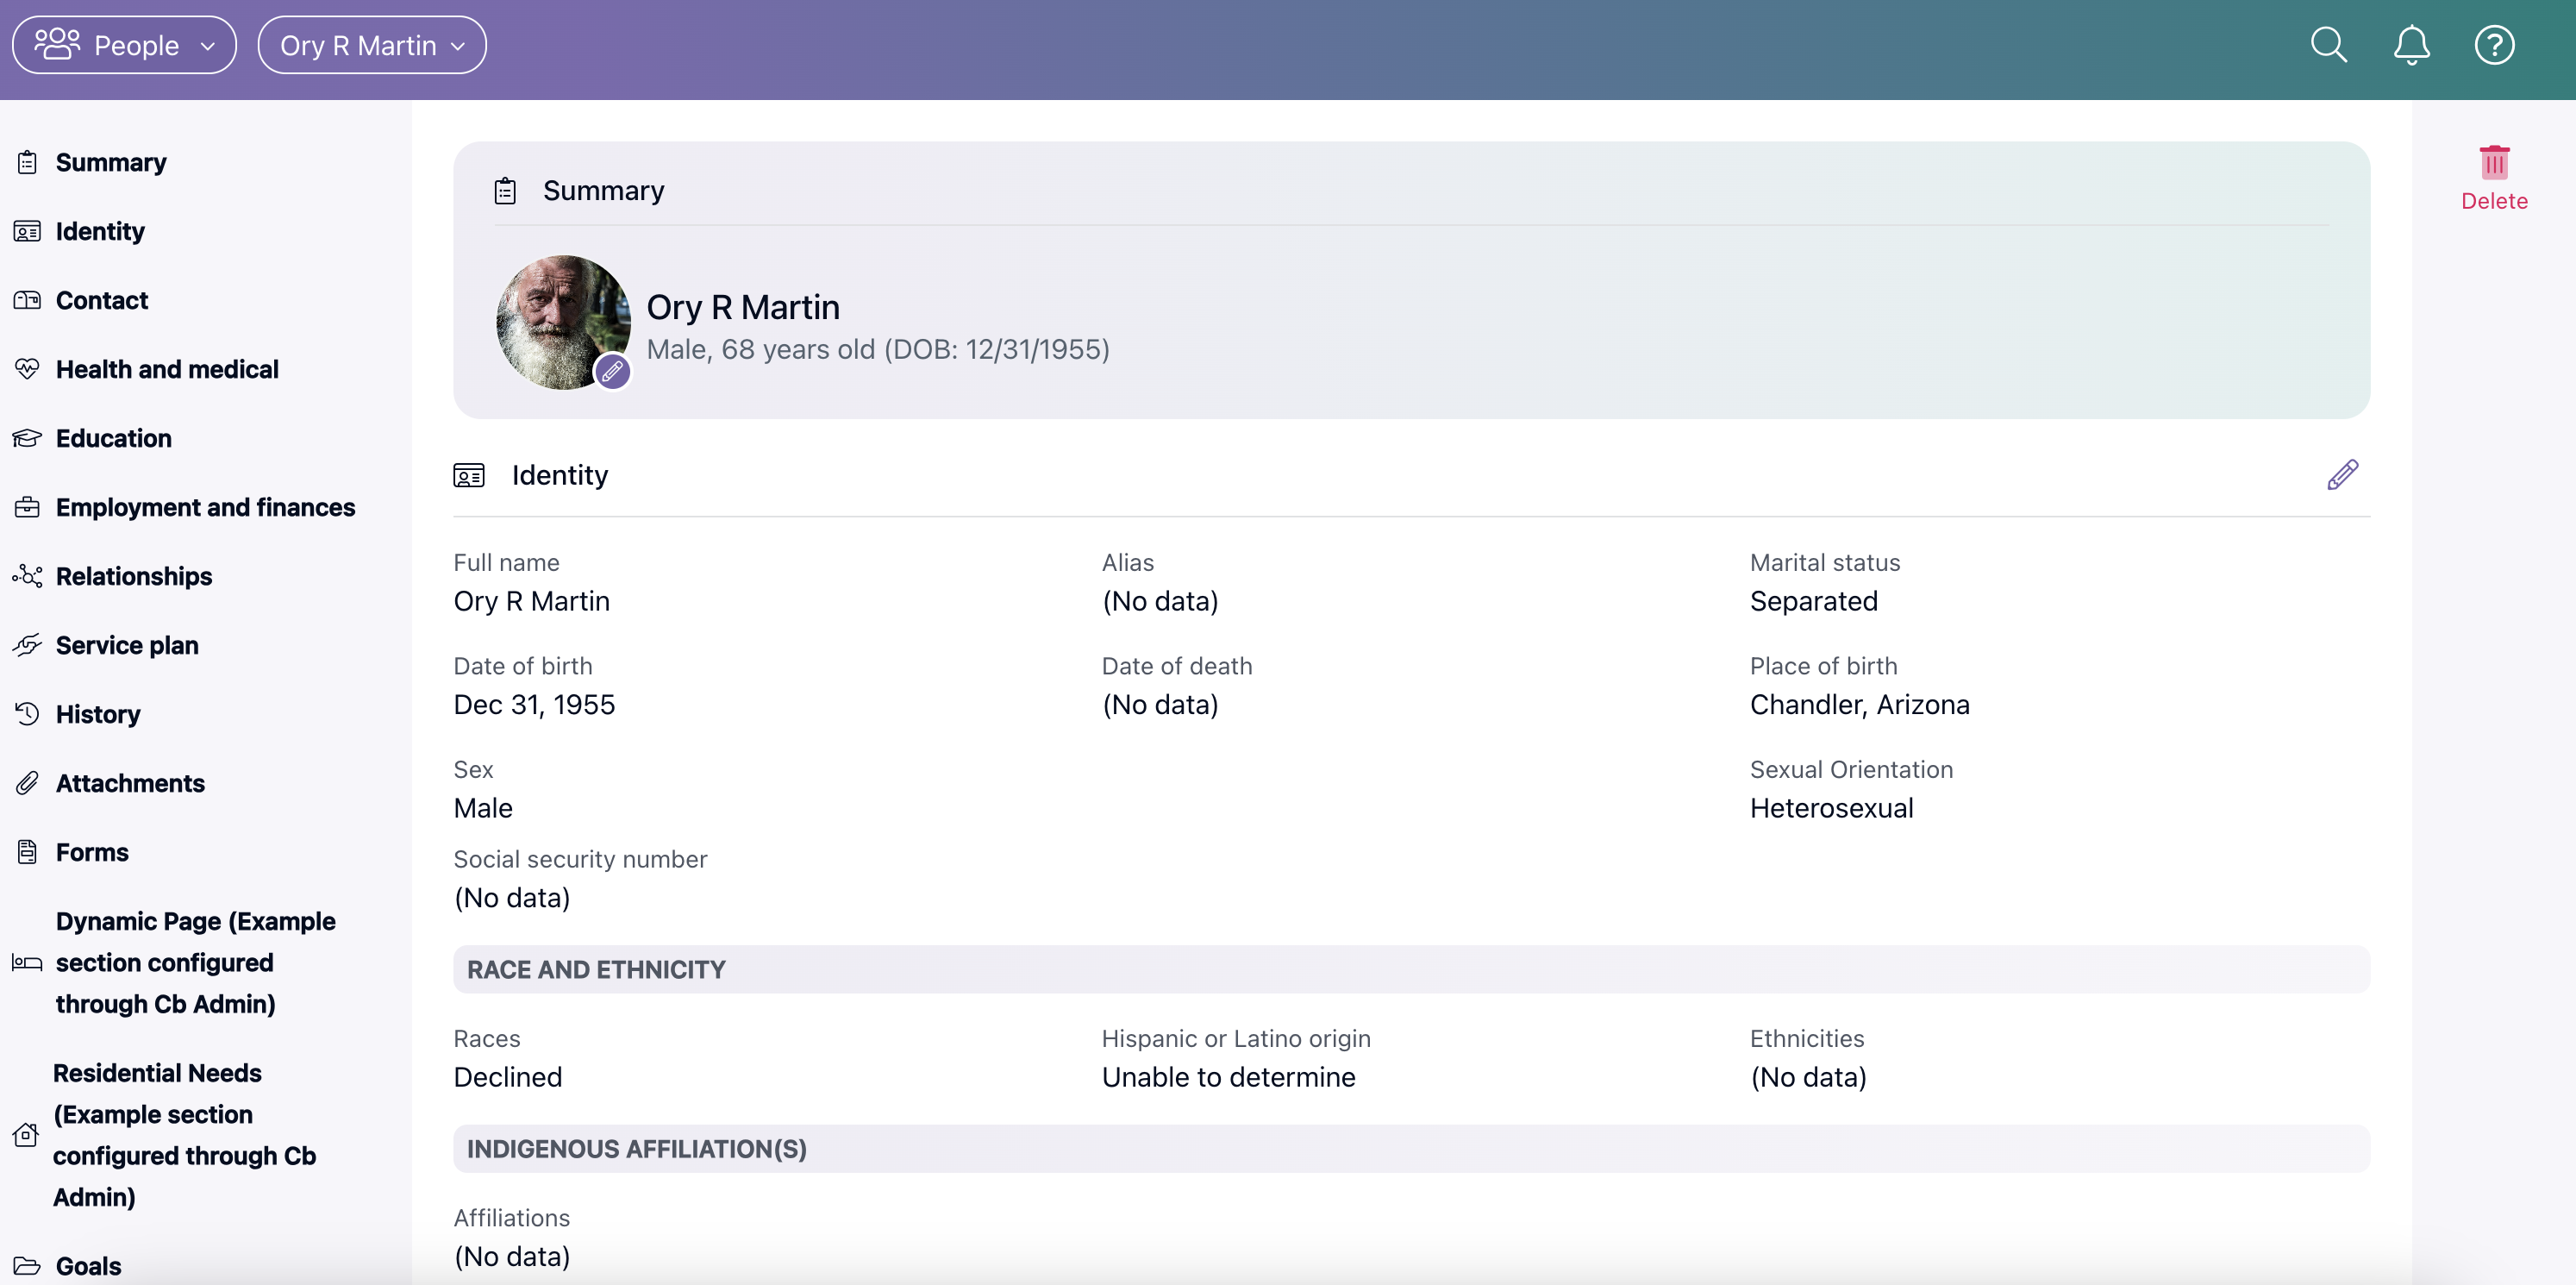Select the Health and medical heart icon
The image size is (2576, 1285).
click(x=27, y=368)
